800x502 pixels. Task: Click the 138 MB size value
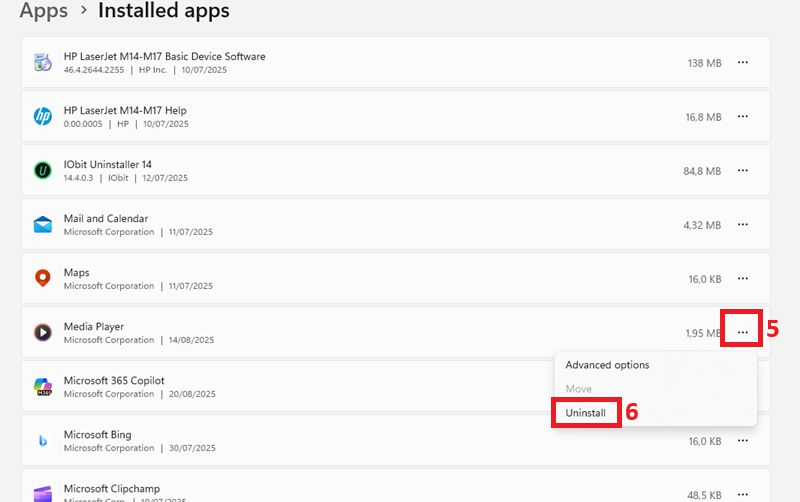[705, 63]
